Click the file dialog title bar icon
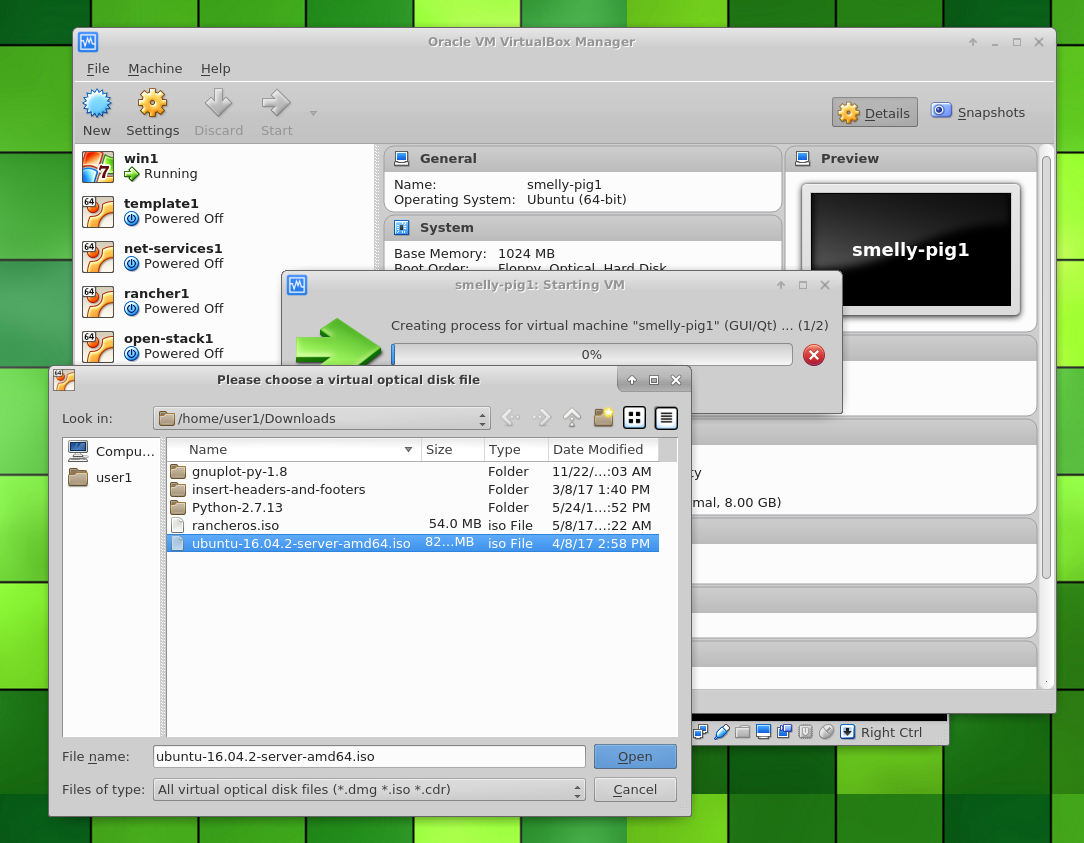The height and width of the screenshot is (843, 1084). click(64, 380)
